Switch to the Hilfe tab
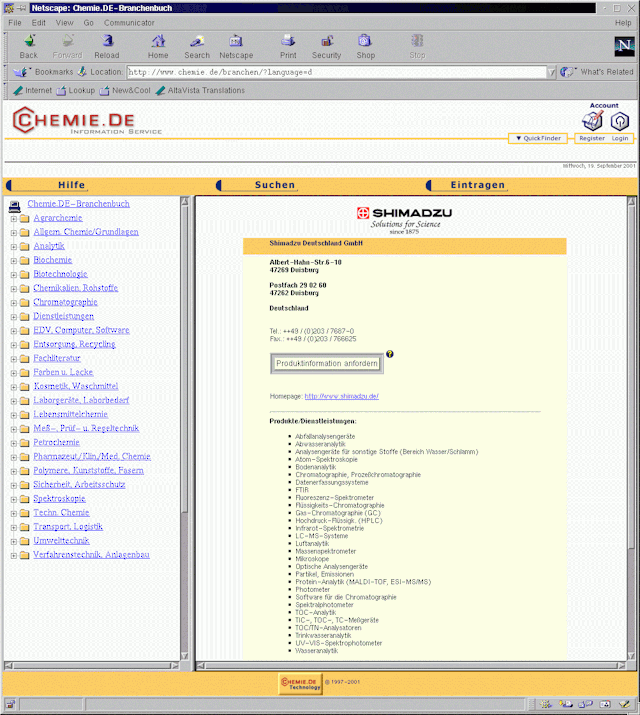The height and width of the screenshot is (715, 640). pos(72,185)
